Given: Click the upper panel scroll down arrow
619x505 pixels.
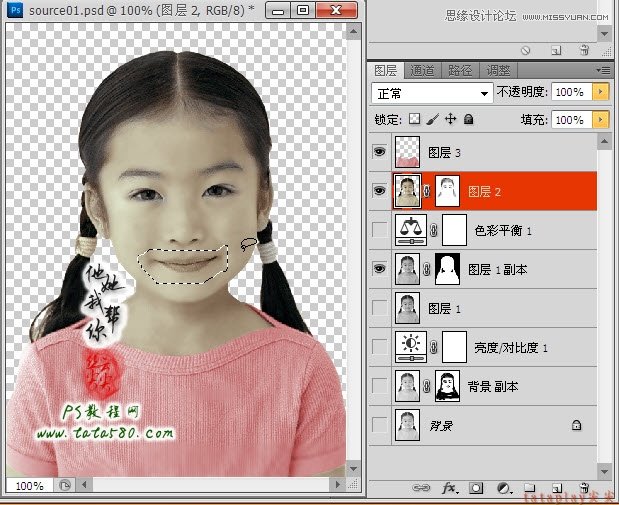Looking at the screenshot, I should [604, 34].
